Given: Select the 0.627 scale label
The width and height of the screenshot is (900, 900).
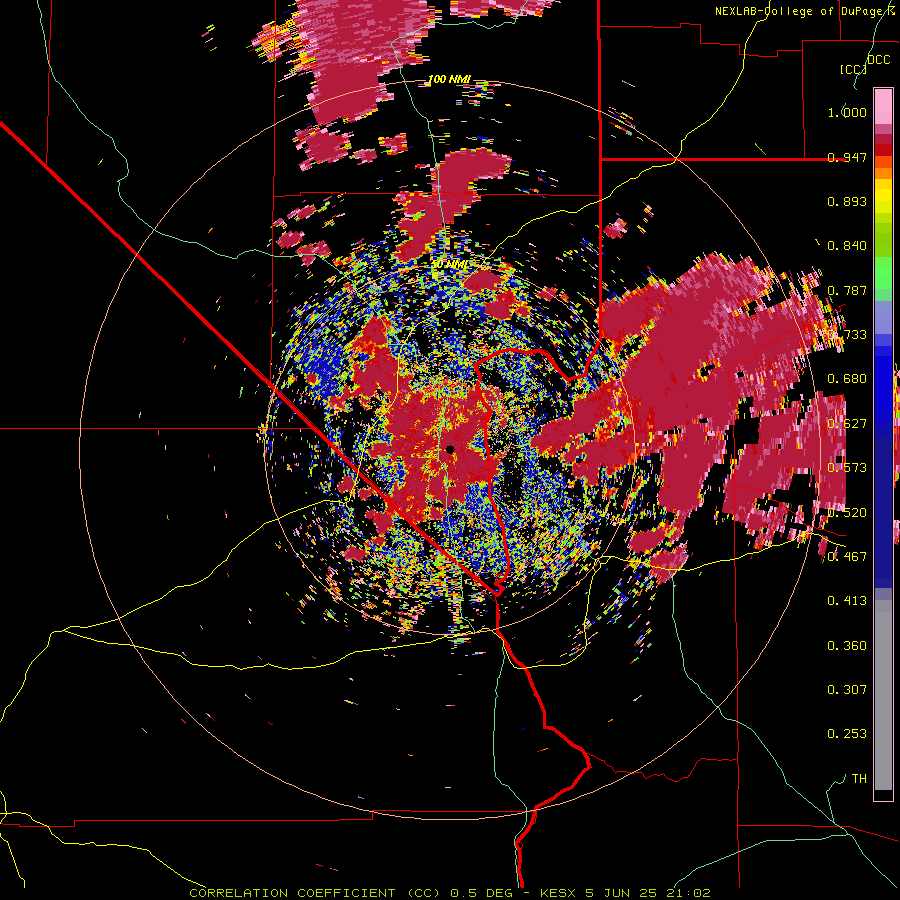Looking at the screenshot, I should click(x=847, y=424).
